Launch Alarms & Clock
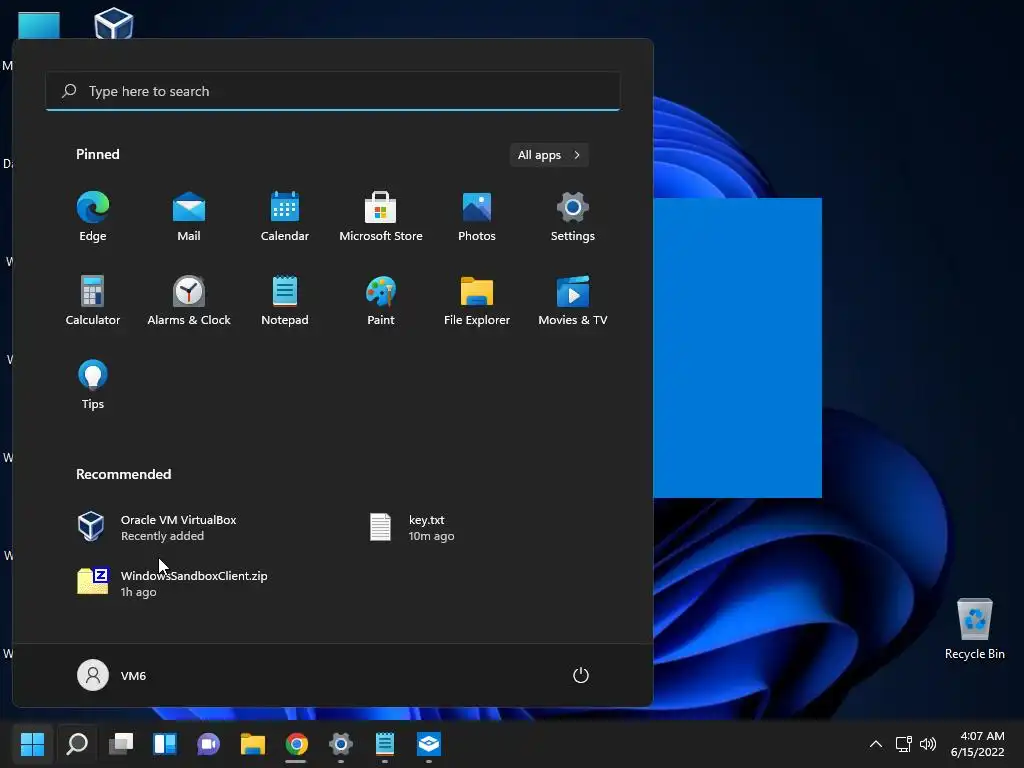1024x768 pixels. coord(189,300)
